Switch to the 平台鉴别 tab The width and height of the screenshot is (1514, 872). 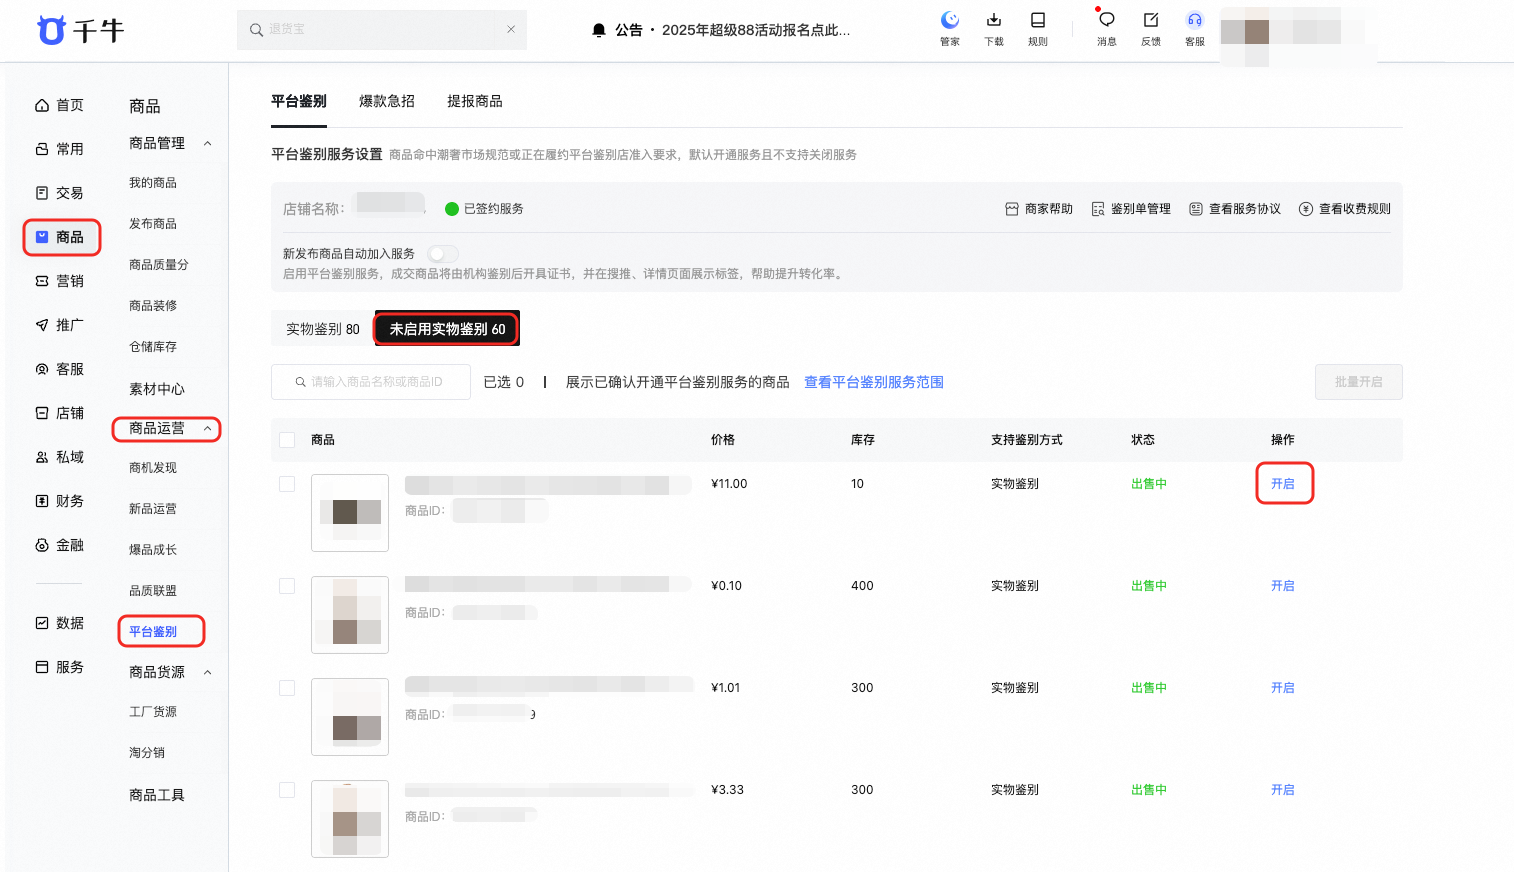(299, 101)
